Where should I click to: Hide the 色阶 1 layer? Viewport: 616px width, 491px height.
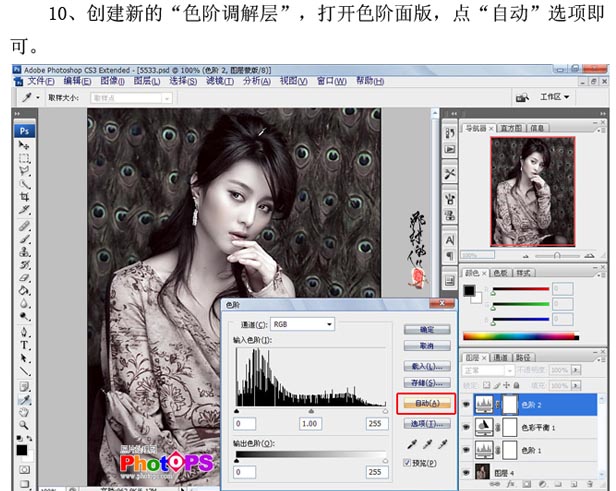466,450
